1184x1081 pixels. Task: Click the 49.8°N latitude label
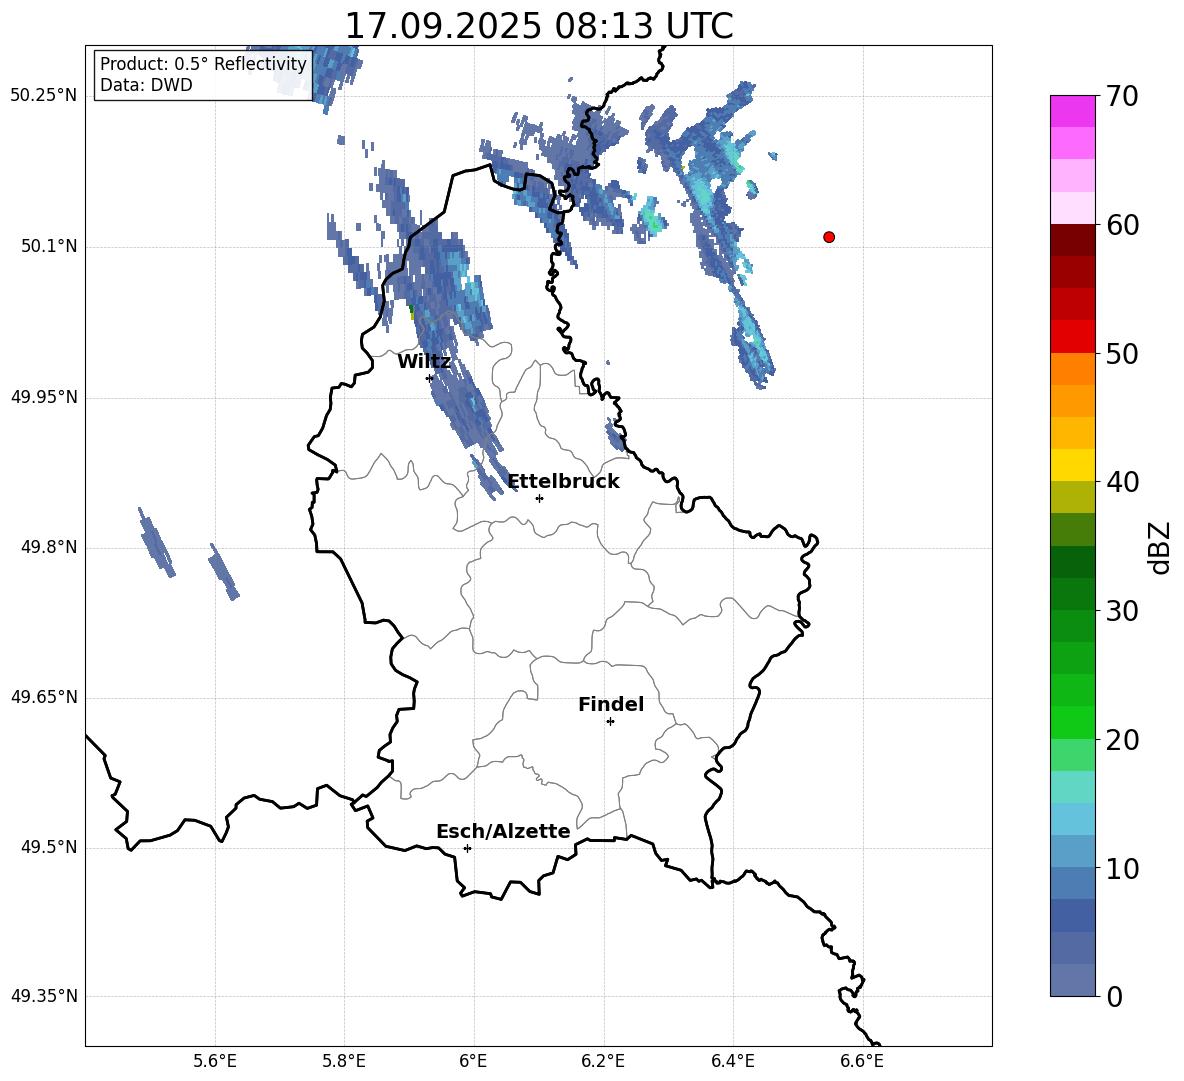point(49,547)
